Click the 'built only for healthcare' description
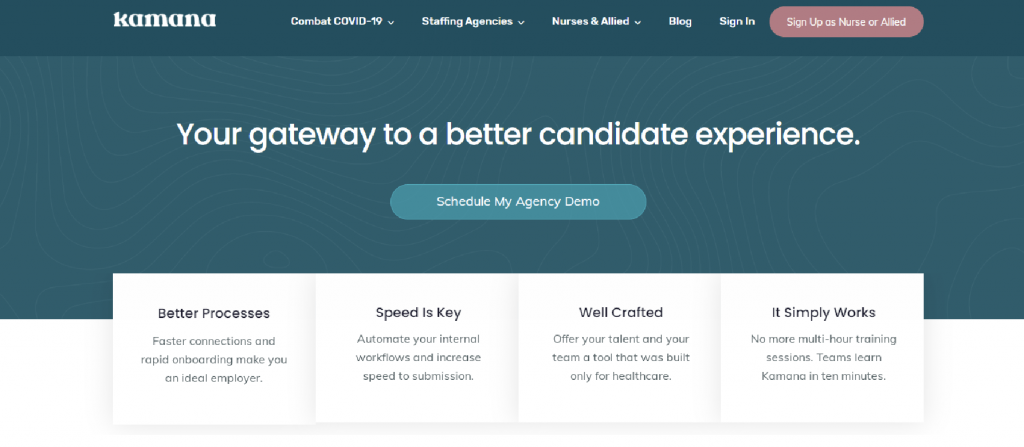This screenshot has height=447, width=1024. [x=620, y=357]
